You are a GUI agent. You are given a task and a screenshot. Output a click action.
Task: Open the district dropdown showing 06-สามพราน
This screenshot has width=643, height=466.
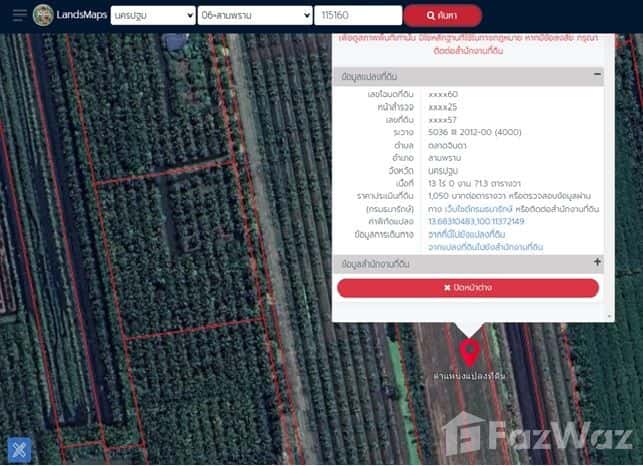(x=255, y=16)
